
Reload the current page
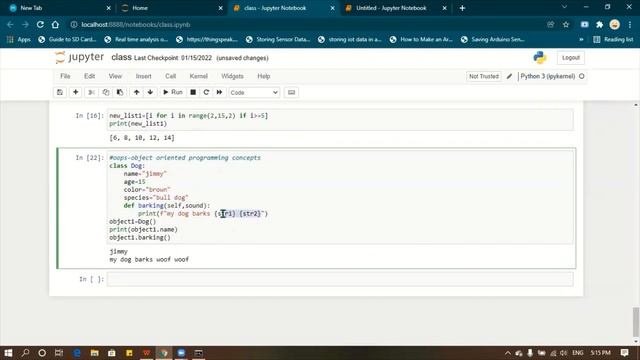click(40, 24)
